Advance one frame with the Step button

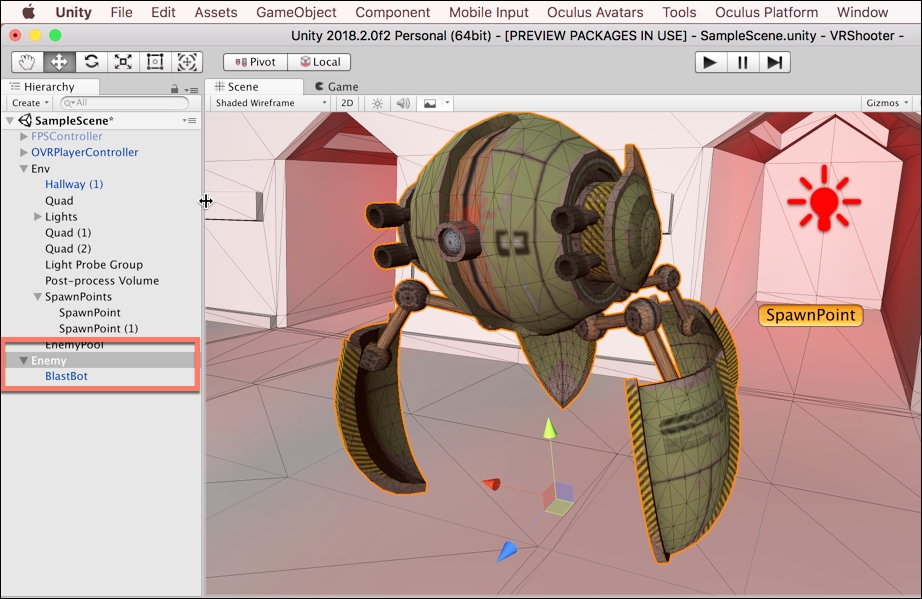tap(774, 62)
